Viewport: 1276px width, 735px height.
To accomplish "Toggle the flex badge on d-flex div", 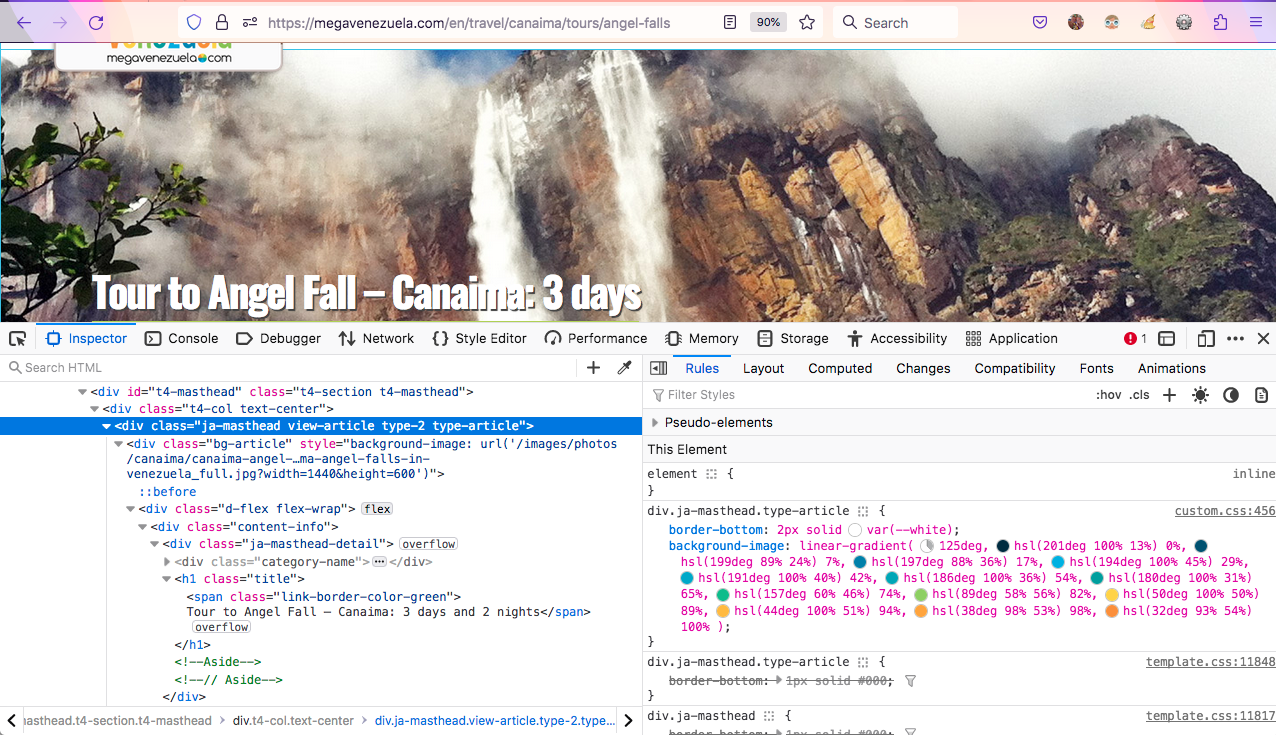I will pos(377,509).
